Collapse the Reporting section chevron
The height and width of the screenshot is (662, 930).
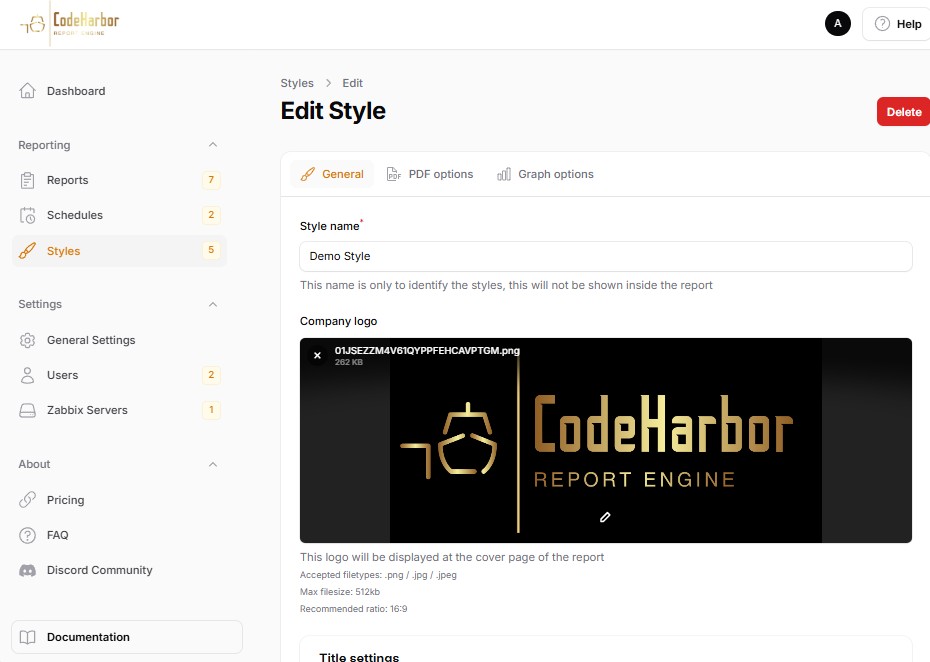click(213, 145)
